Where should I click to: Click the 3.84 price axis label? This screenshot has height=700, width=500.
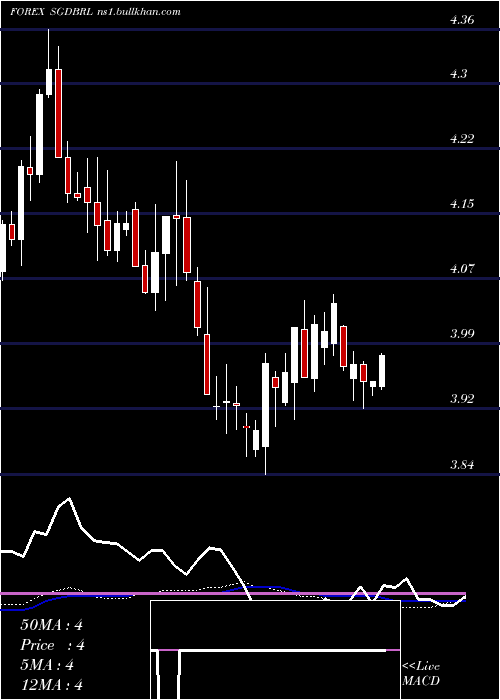[x=462, y=465]
